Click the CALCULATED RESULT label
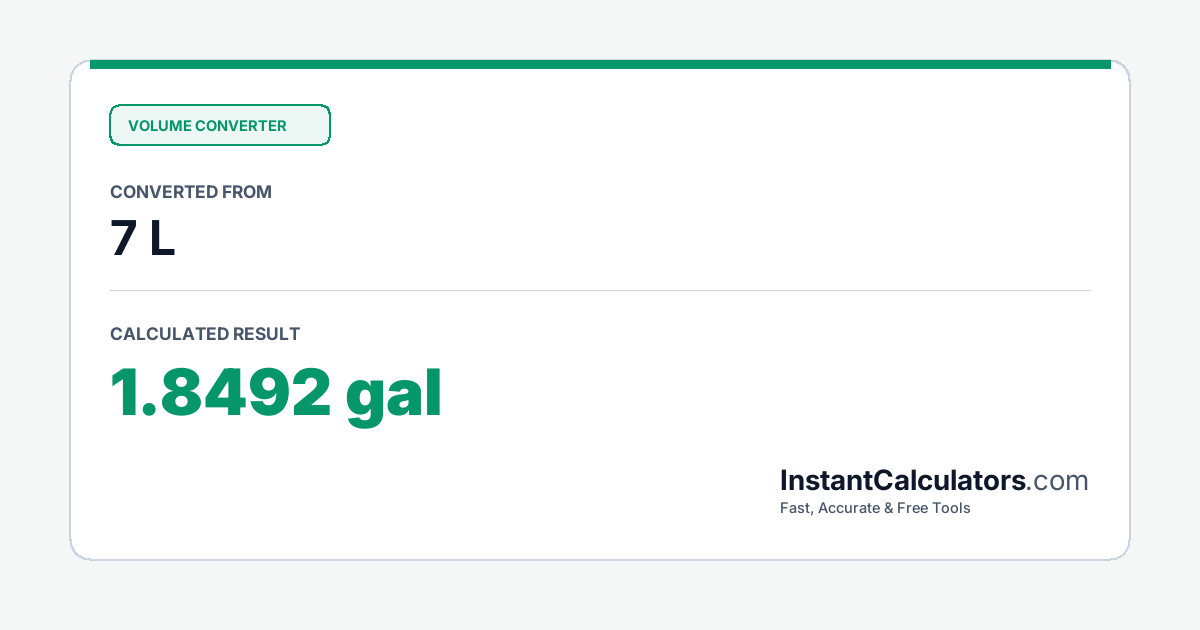Image resolution: width=1200 pixels, height=630 pixels. pyautogui.click(x=205, y=334)
